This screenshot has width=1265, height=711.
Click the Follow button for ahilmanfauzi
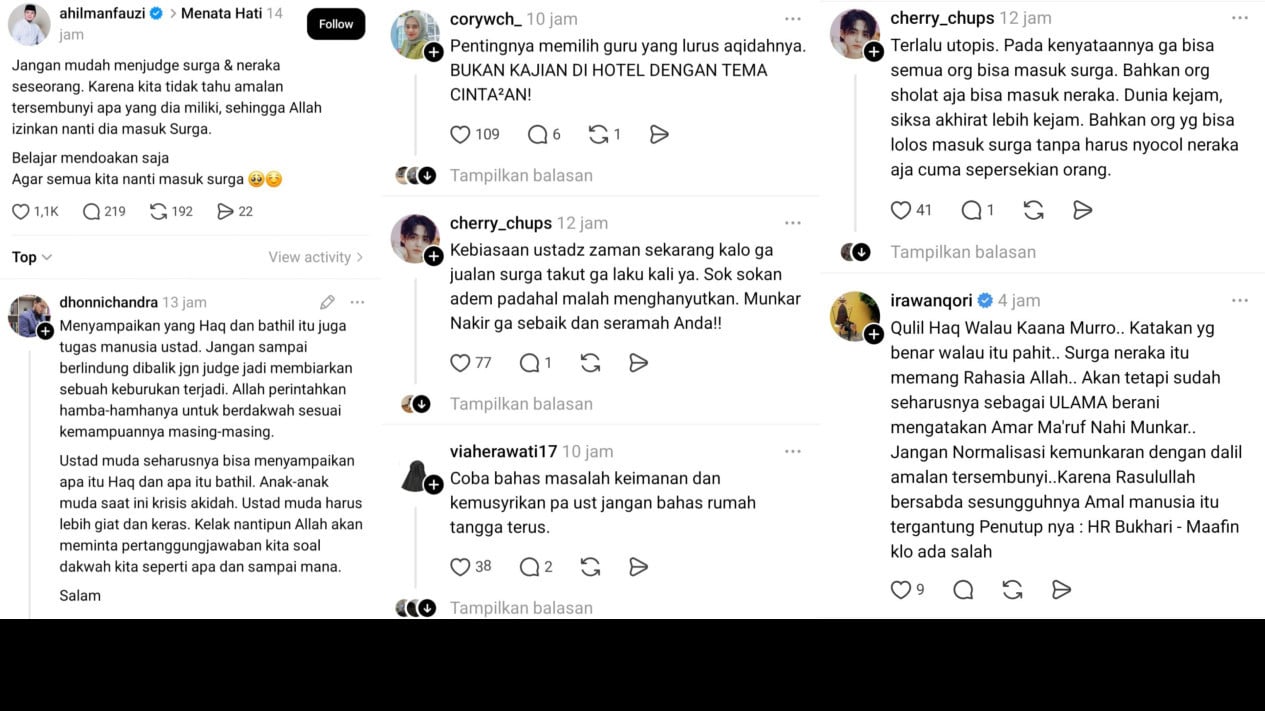pos(336,24)
